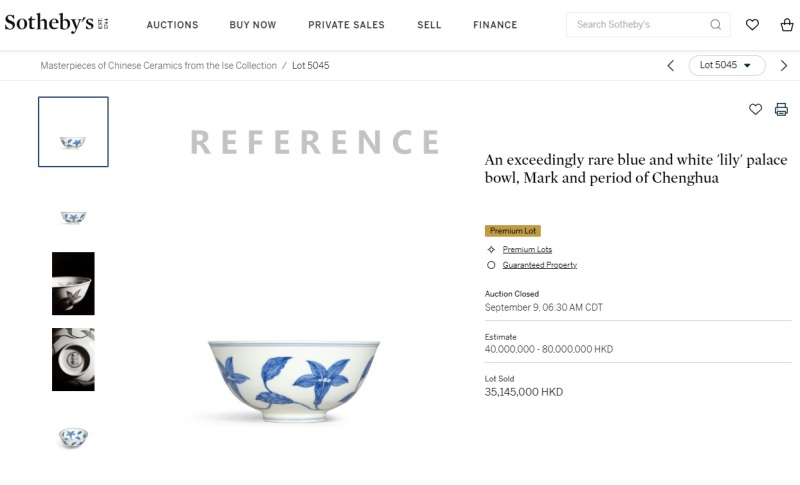Open the Premium Lots link
The height and width of the screenshot is (485, 800).
tap(527, 249)
